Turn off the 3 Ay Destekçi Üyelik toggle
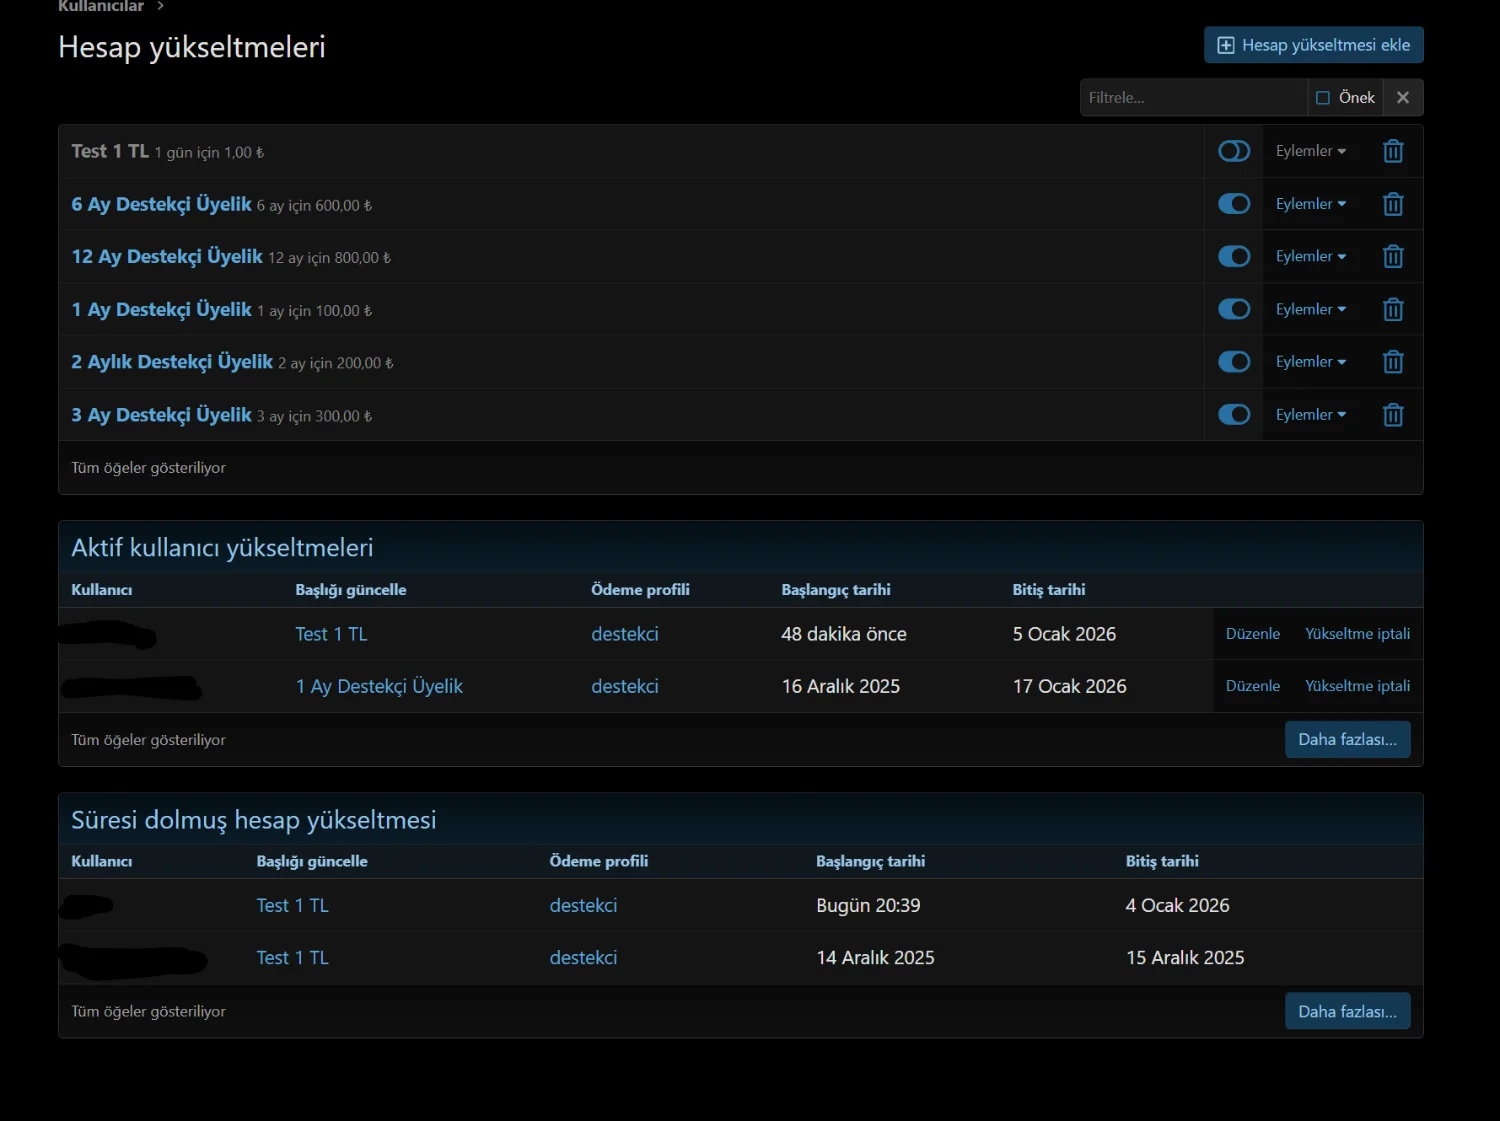Viewport: 1500px width, 1121px height. click(1234, 415)
